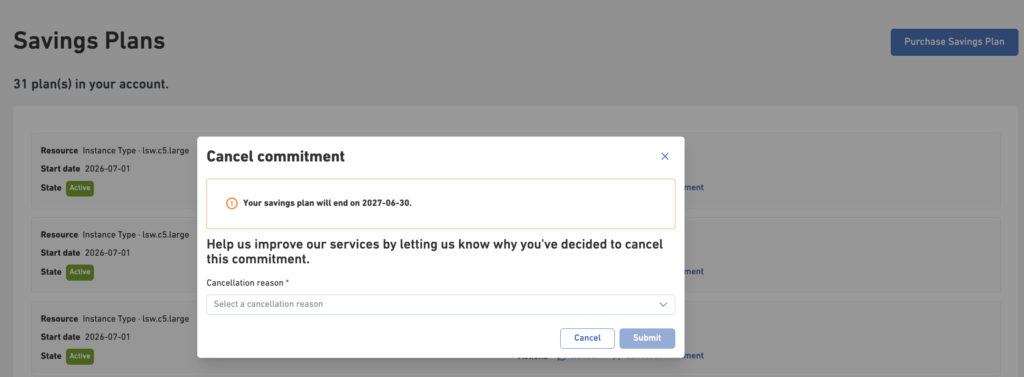The image size is (1024, 377).
Task: Click the Active badge on third plan
Action: coord(80,356)
